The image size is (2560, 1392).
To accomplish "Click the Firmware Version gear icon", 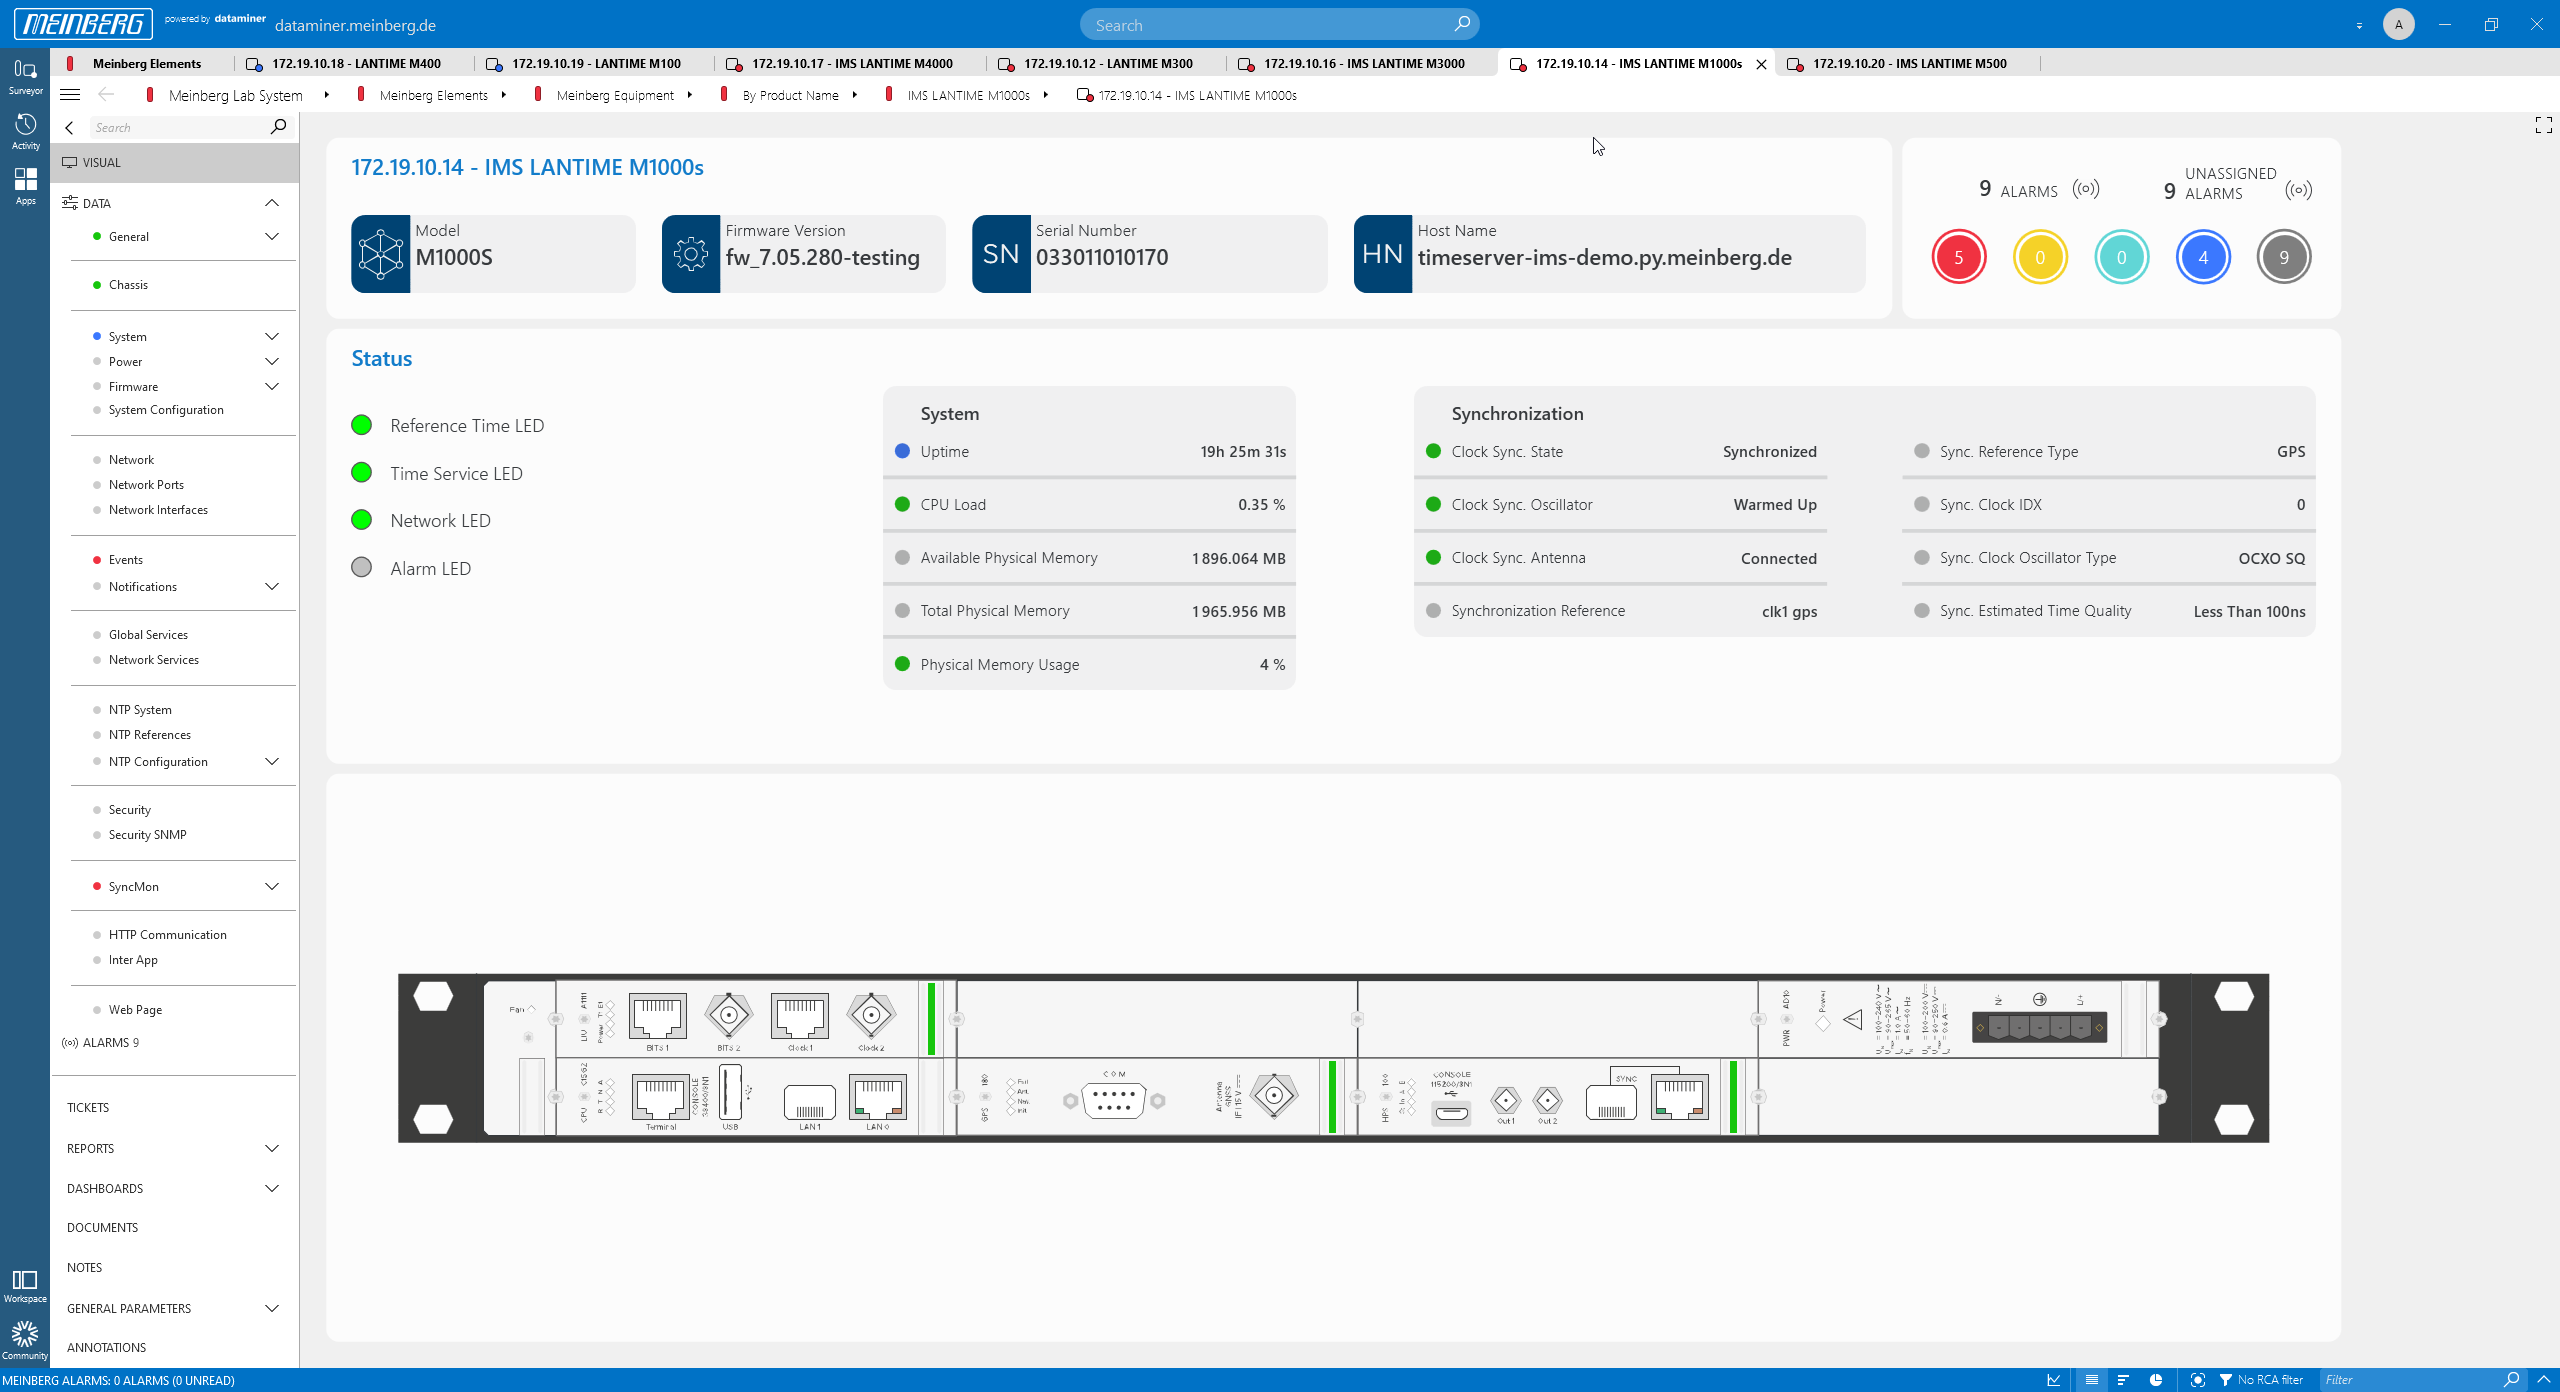I will pyautogui.click(x=691, y=254).
